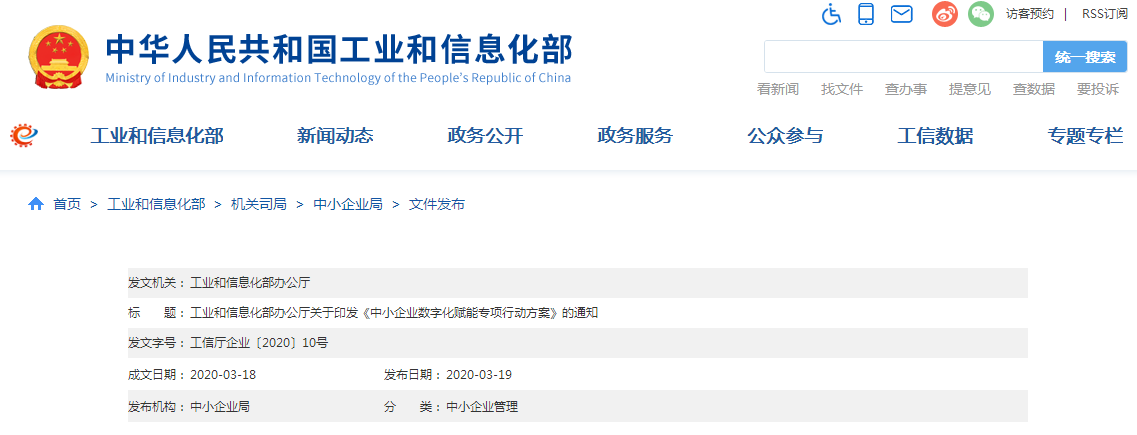The width and height of the screenshot is (1137, 435).
Task: Click the English ministry name subtitle
Action: coord(338,78)
